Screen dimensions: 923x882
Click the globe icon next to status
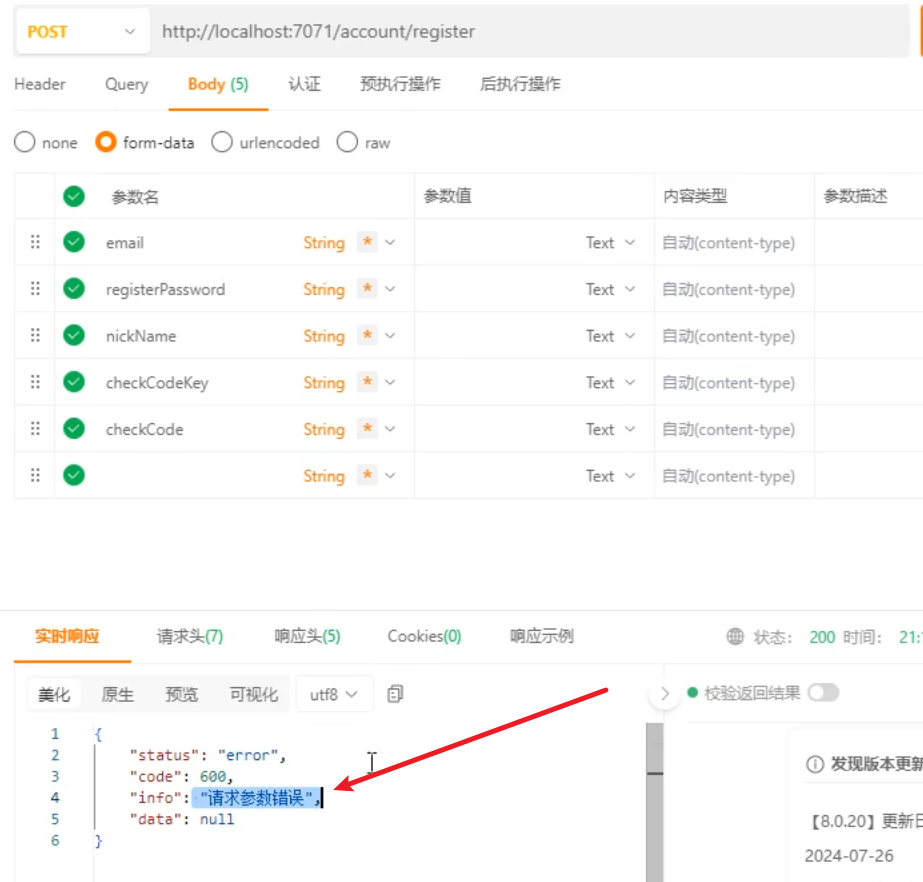tap(735, 637)
